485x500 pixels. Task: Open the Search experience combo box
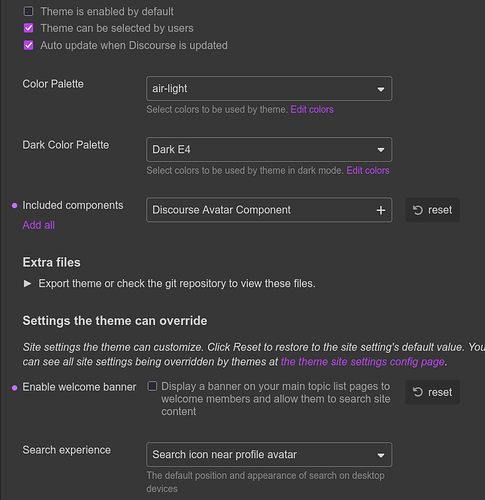coord(269,455)
